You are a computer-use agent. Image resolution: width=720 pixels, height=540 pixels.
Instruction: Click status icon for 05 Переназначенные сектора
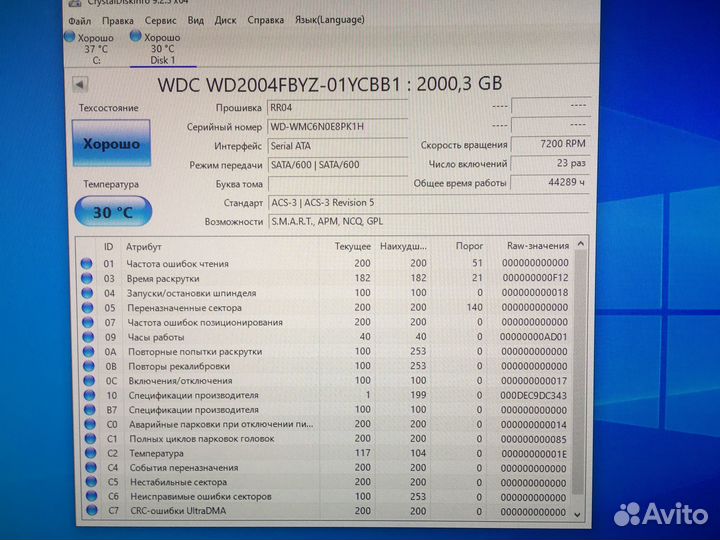[87, 308]
